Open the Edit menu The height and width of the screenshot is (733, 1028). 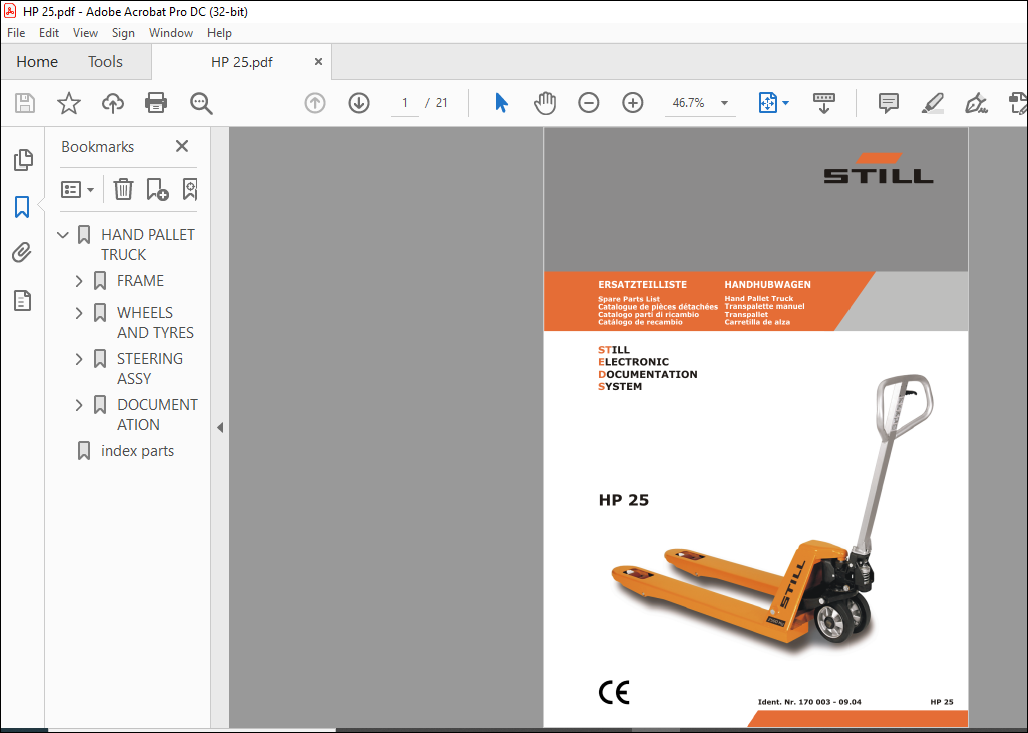pyautogui.click(x=49, y=33)
